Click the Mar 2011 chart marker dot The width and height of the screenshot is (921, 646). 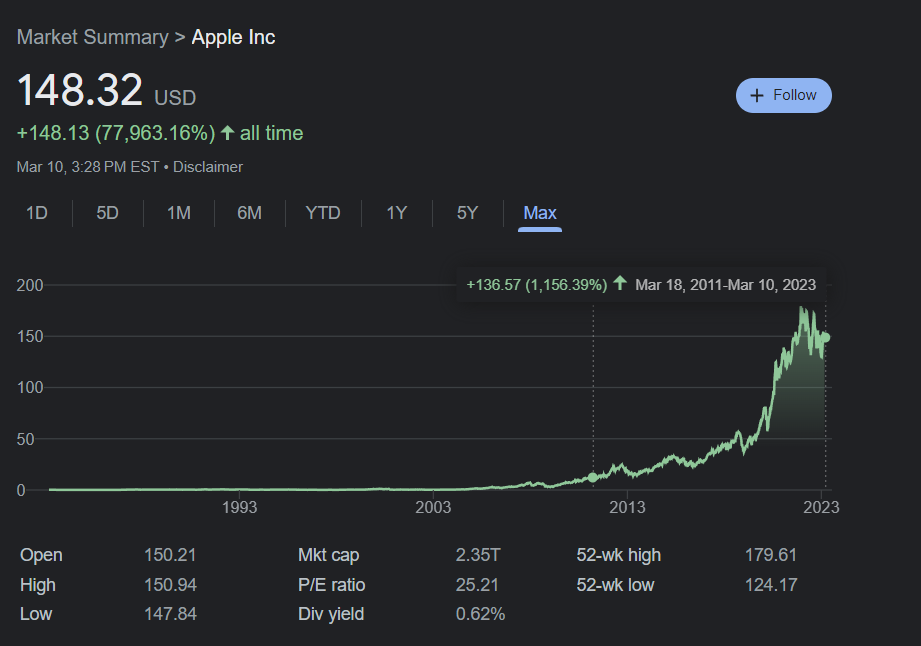[593, 478]
